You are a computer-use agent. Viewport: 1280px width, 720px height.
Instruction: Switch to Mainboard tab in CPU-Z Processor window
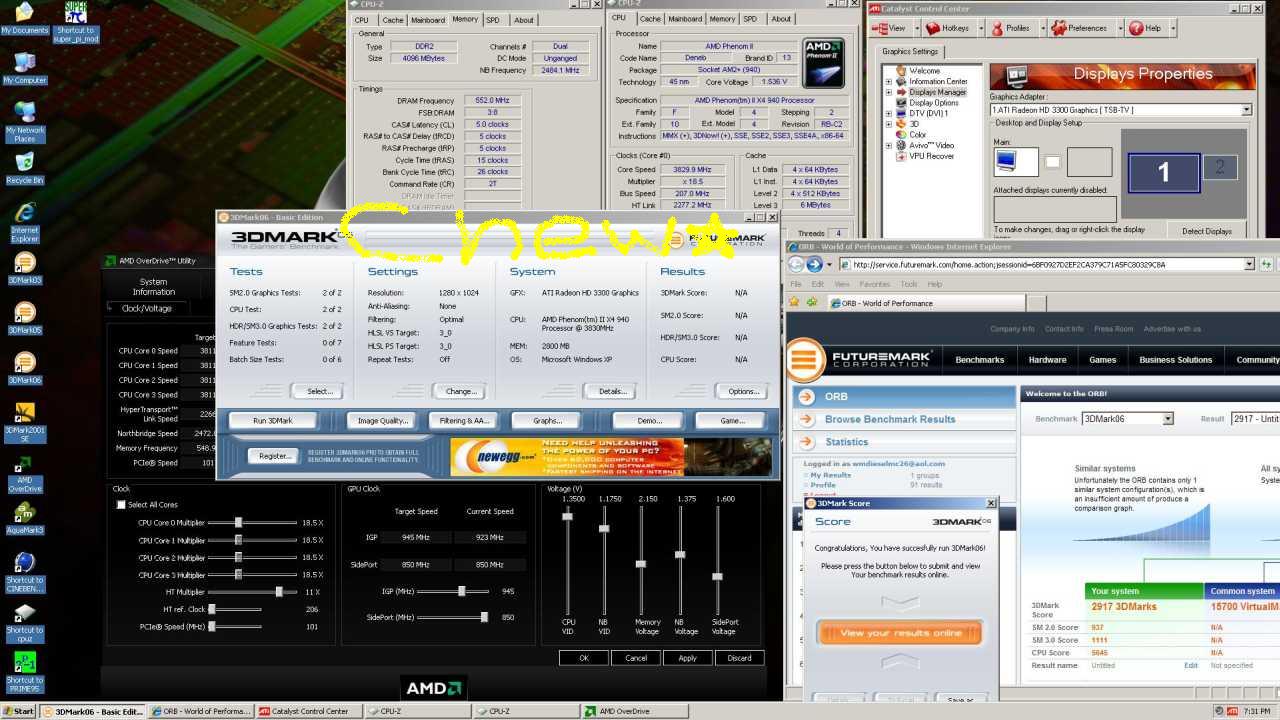685,19
